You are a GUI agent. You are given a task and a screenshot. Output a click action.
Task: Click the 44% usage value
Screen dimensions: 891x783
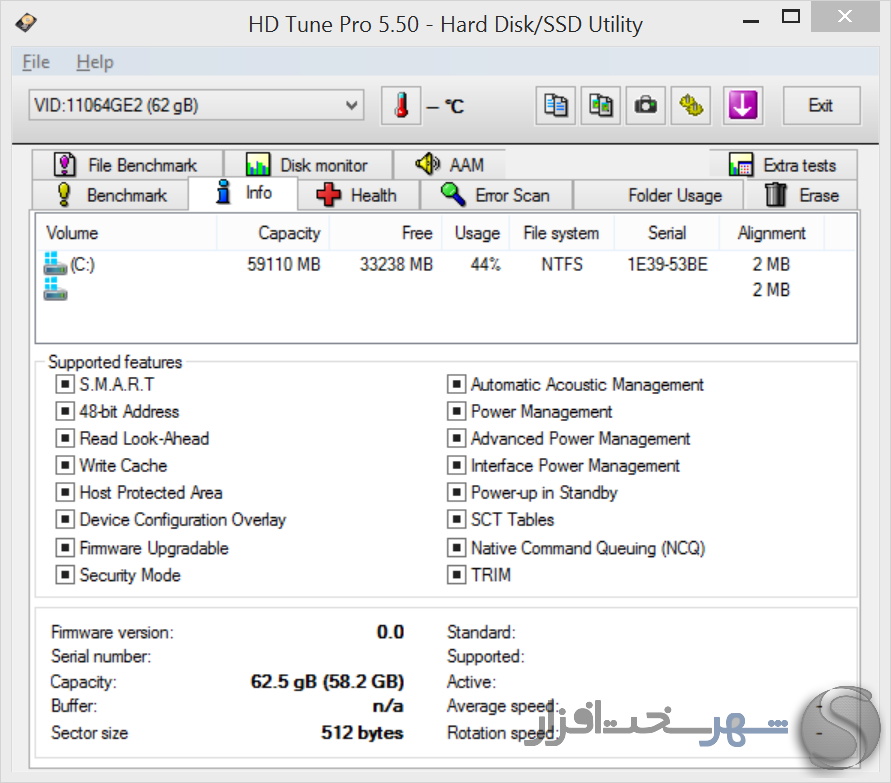pyautogui.click(x=485, y=264)
